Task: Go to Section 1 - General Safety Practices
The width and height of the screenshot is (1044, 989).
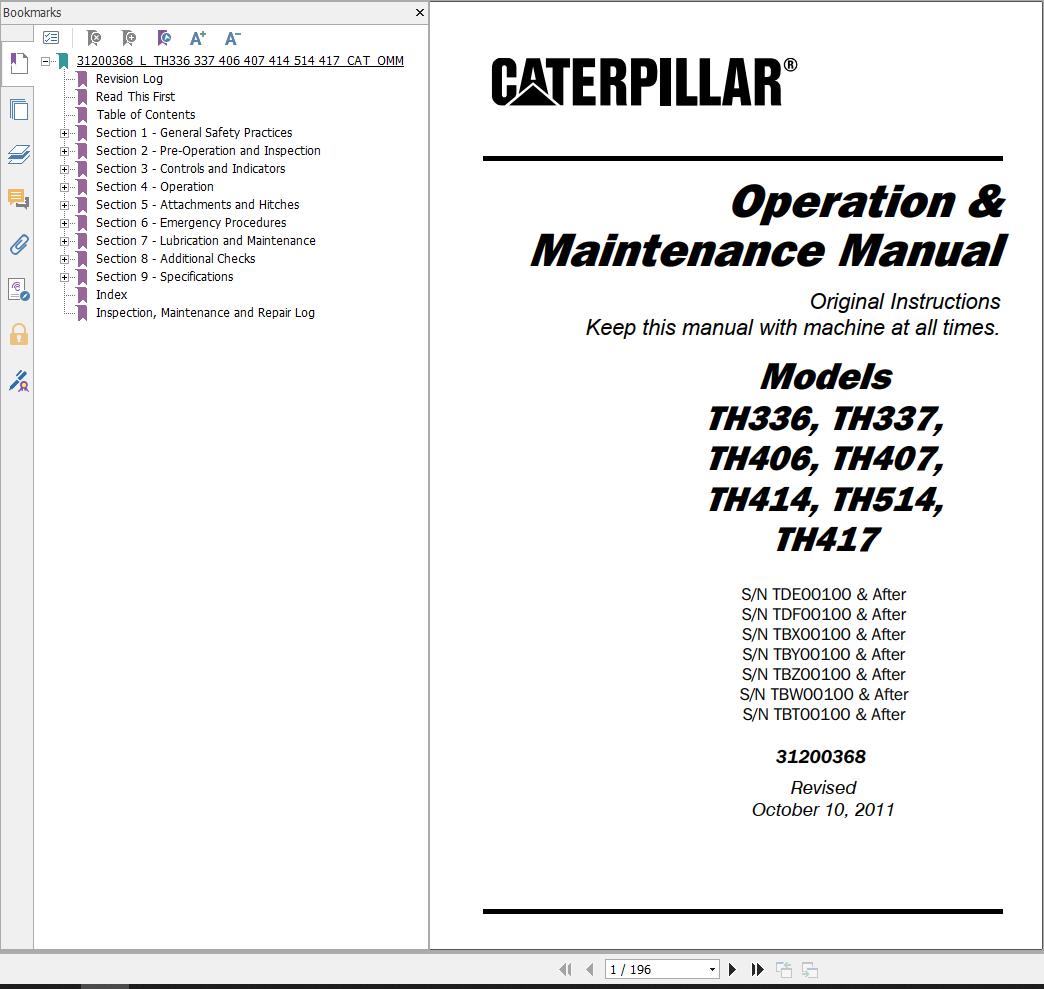Action: click(x=194, y=133)
